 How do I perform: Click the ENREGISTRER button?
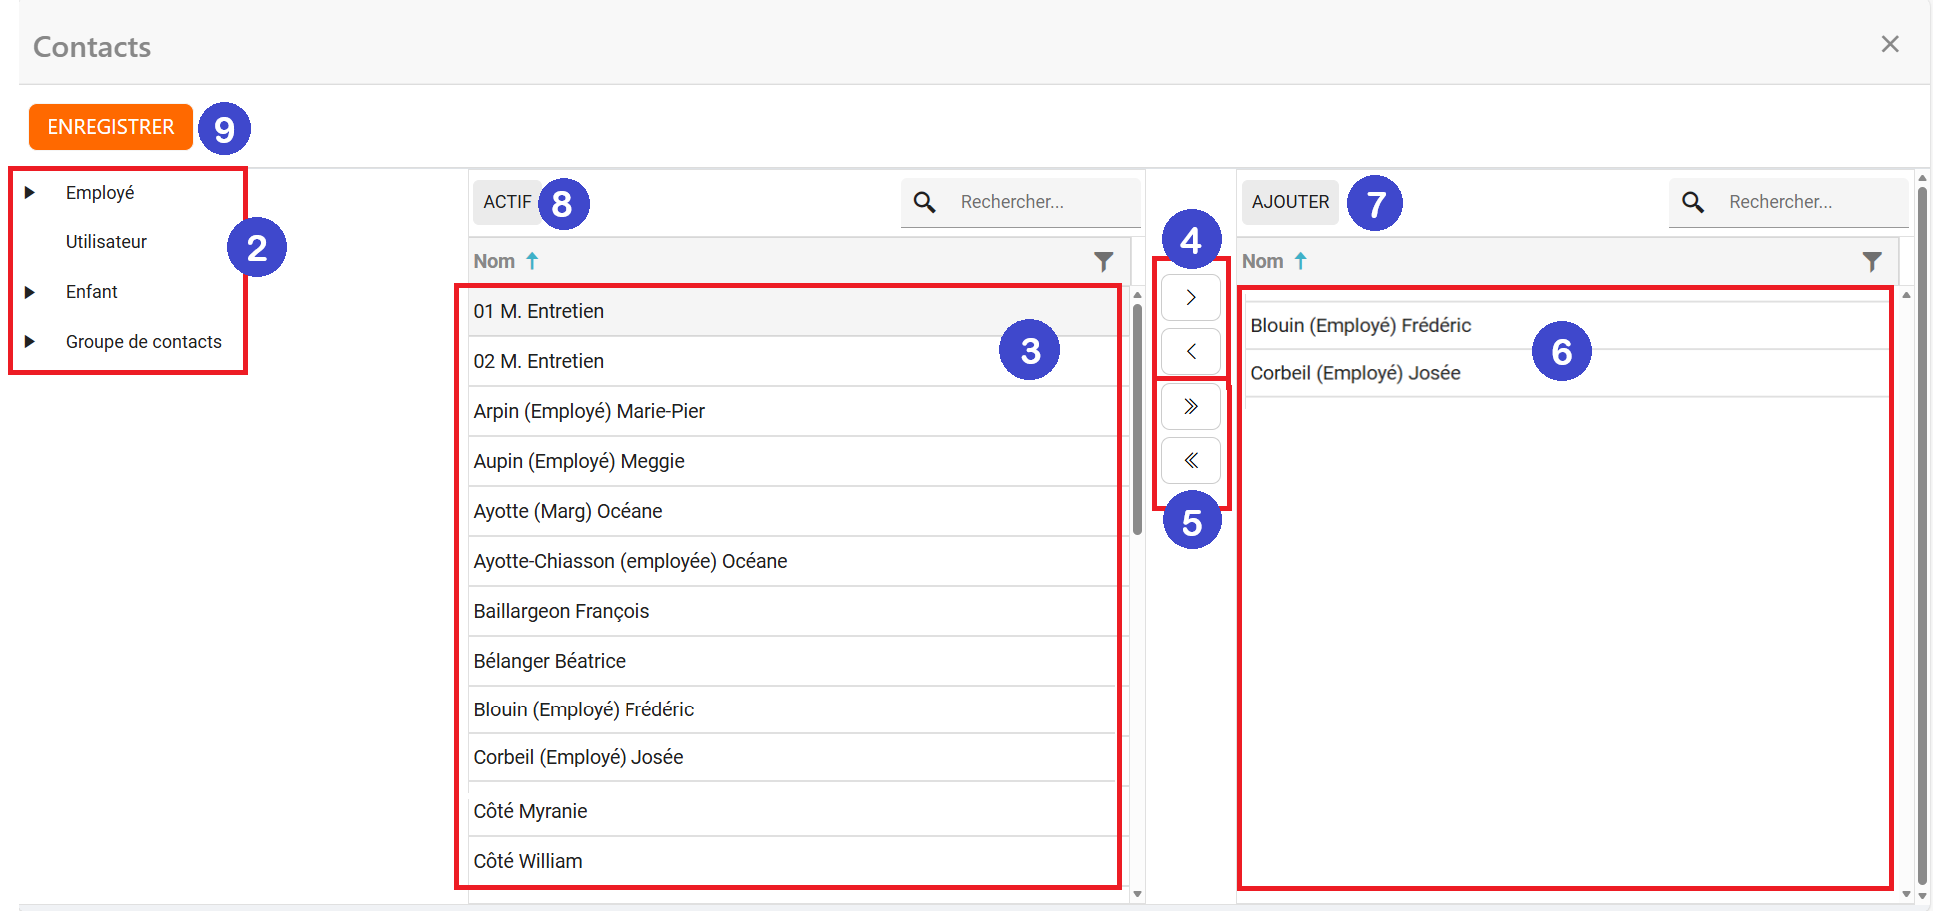pos(111,127)
